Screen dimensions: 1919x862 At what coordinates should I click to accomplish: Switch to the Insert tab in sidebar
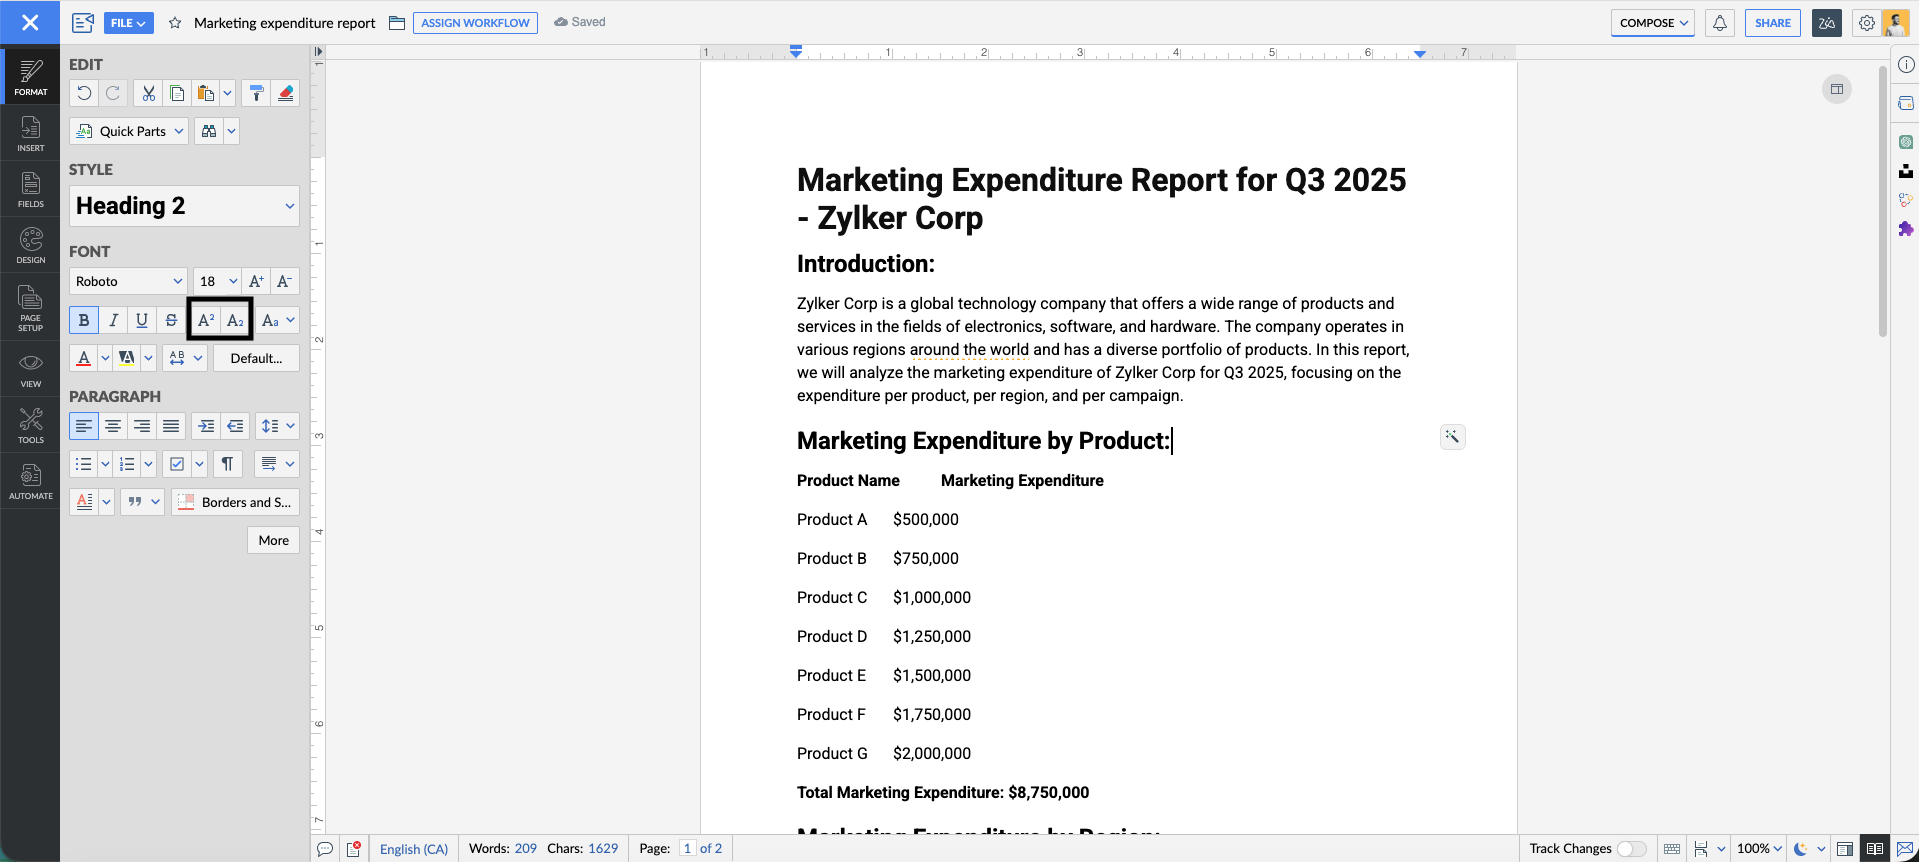tap(31, 133)
